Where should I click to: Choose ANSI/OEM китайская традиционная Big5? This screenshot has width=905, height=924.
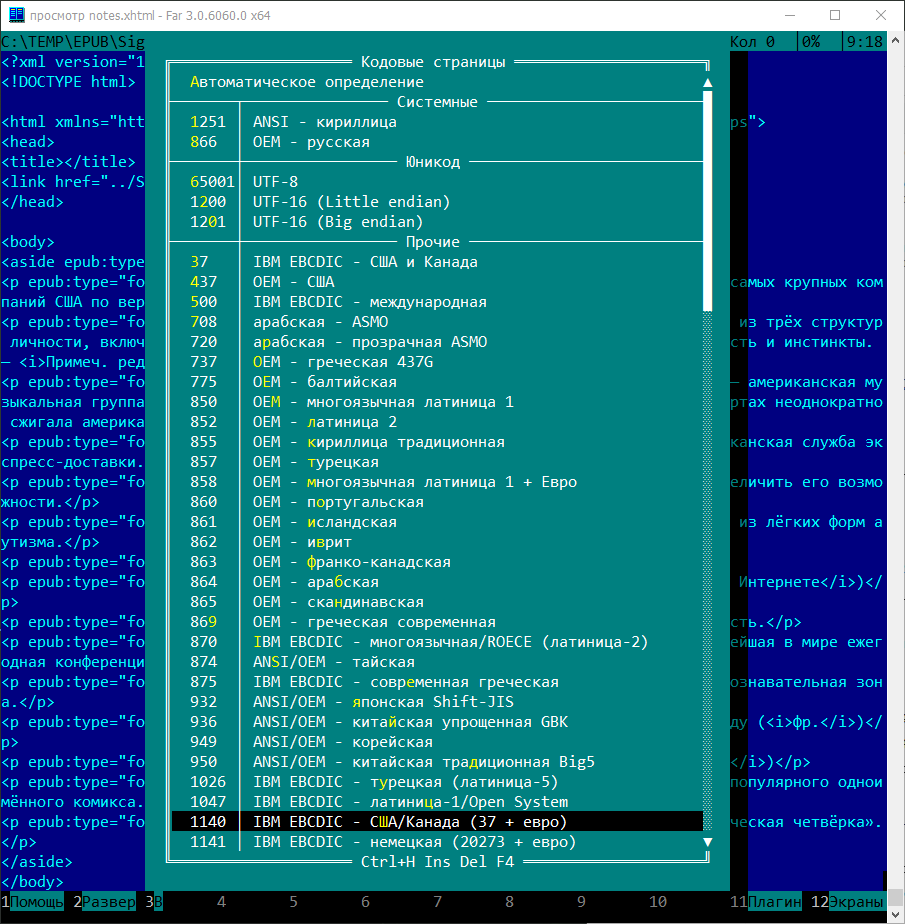click(437, 763)
